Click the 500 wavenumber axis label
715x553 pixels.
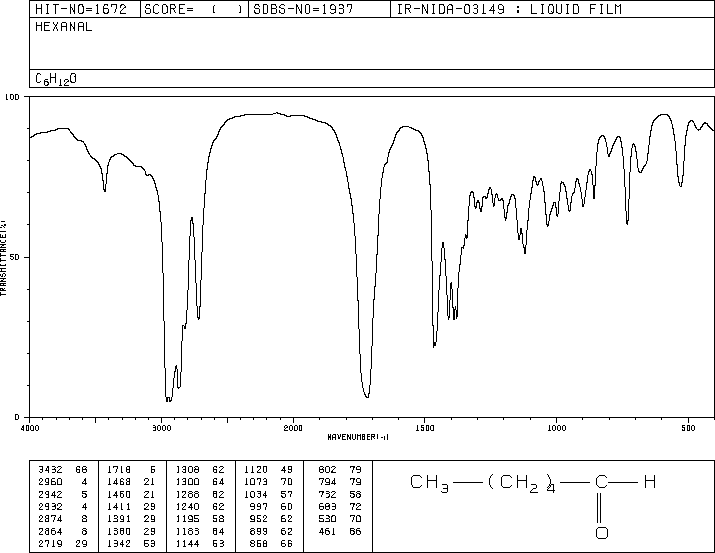coord(688,428)
